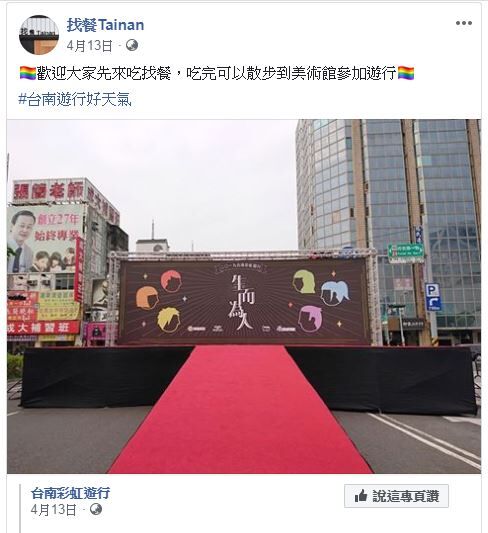Click the 找餐Tainan profile picture
Image resolution: width=488 pixels, height=533 pixels.
coord(39,35)
